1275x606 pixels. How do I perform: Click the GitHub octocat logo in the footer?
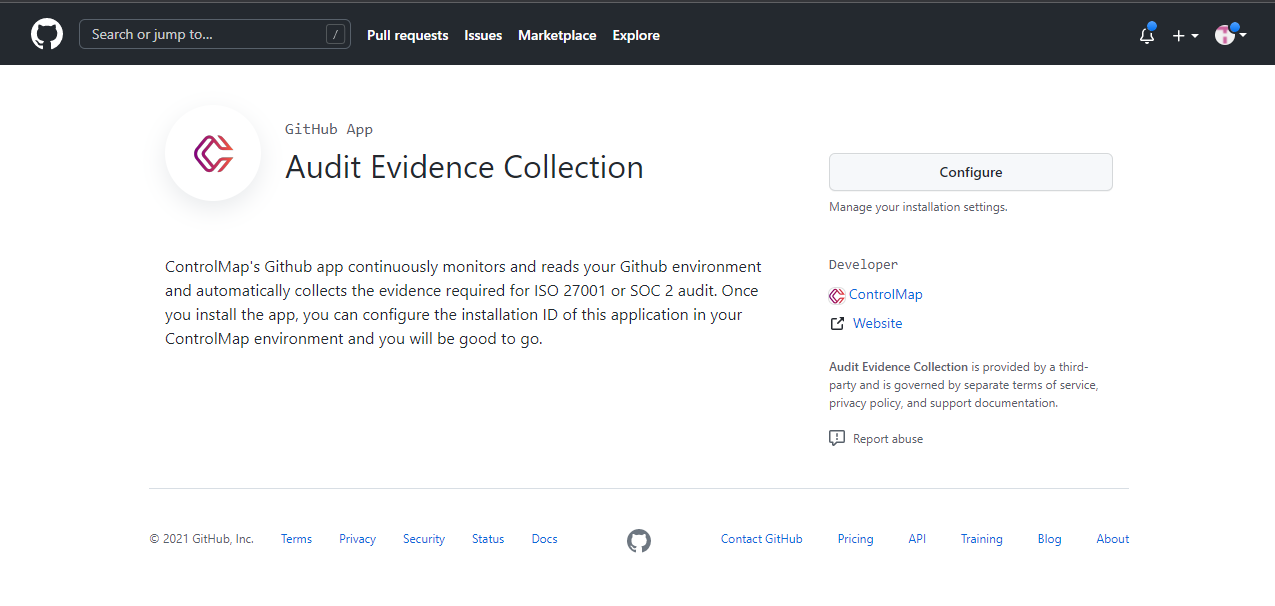pos(639,540)
